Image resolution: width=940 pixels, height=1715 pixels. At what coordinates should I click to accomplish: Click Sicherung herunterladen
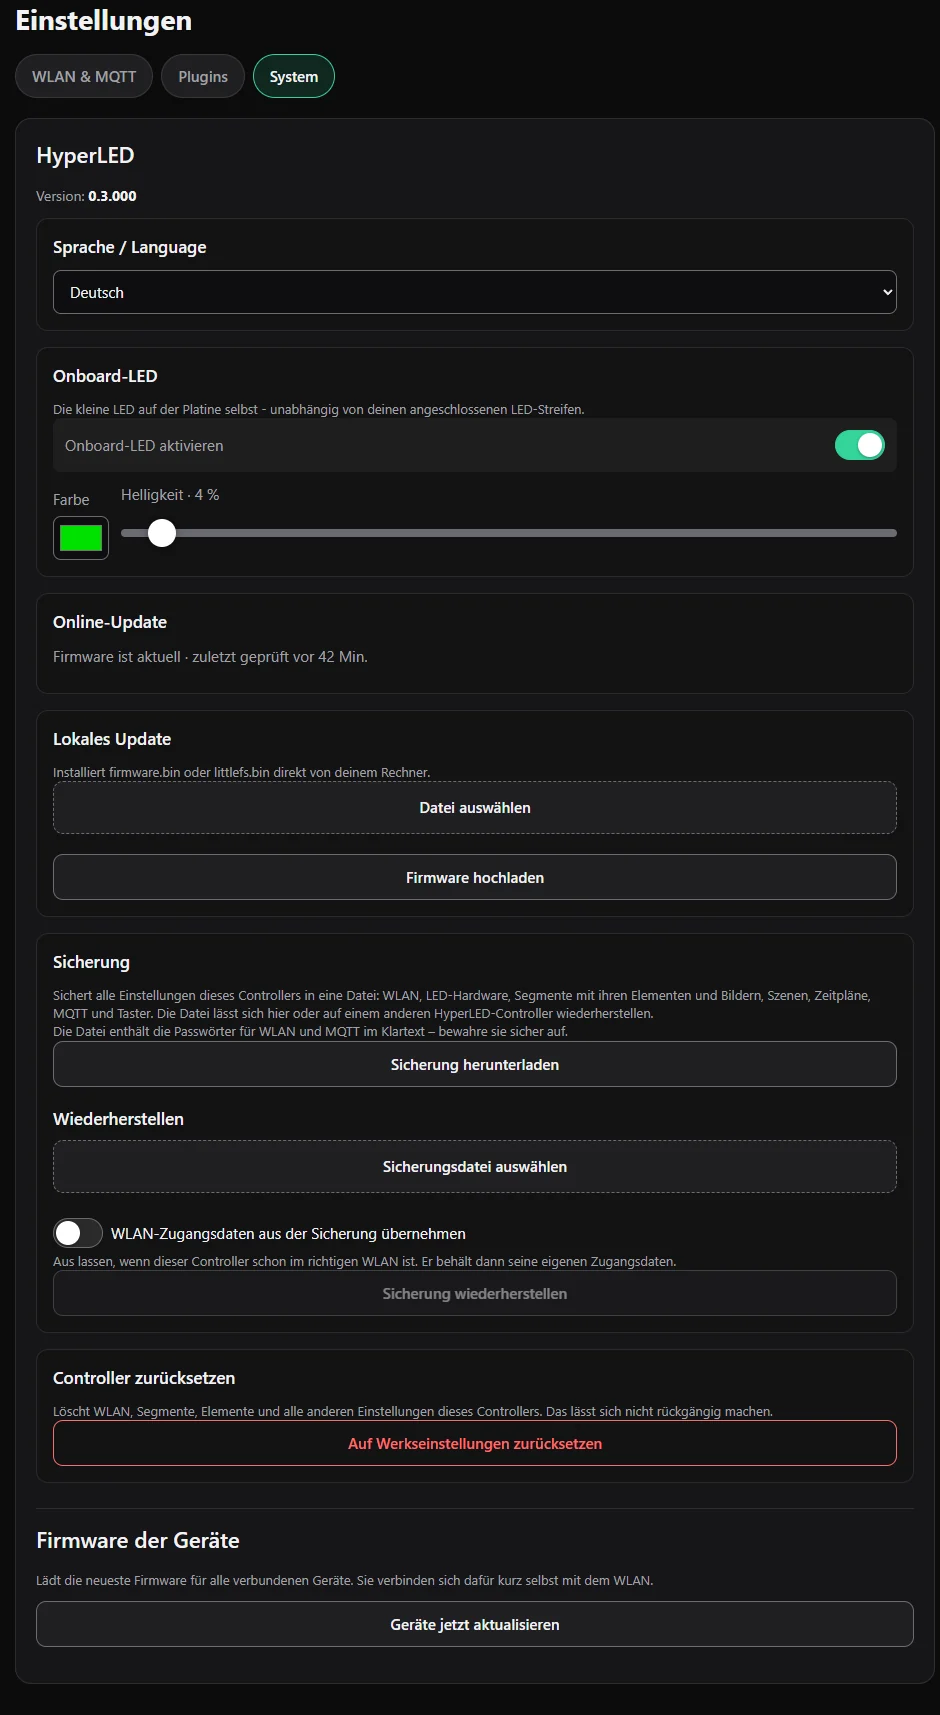click(x=475, y=1064)
